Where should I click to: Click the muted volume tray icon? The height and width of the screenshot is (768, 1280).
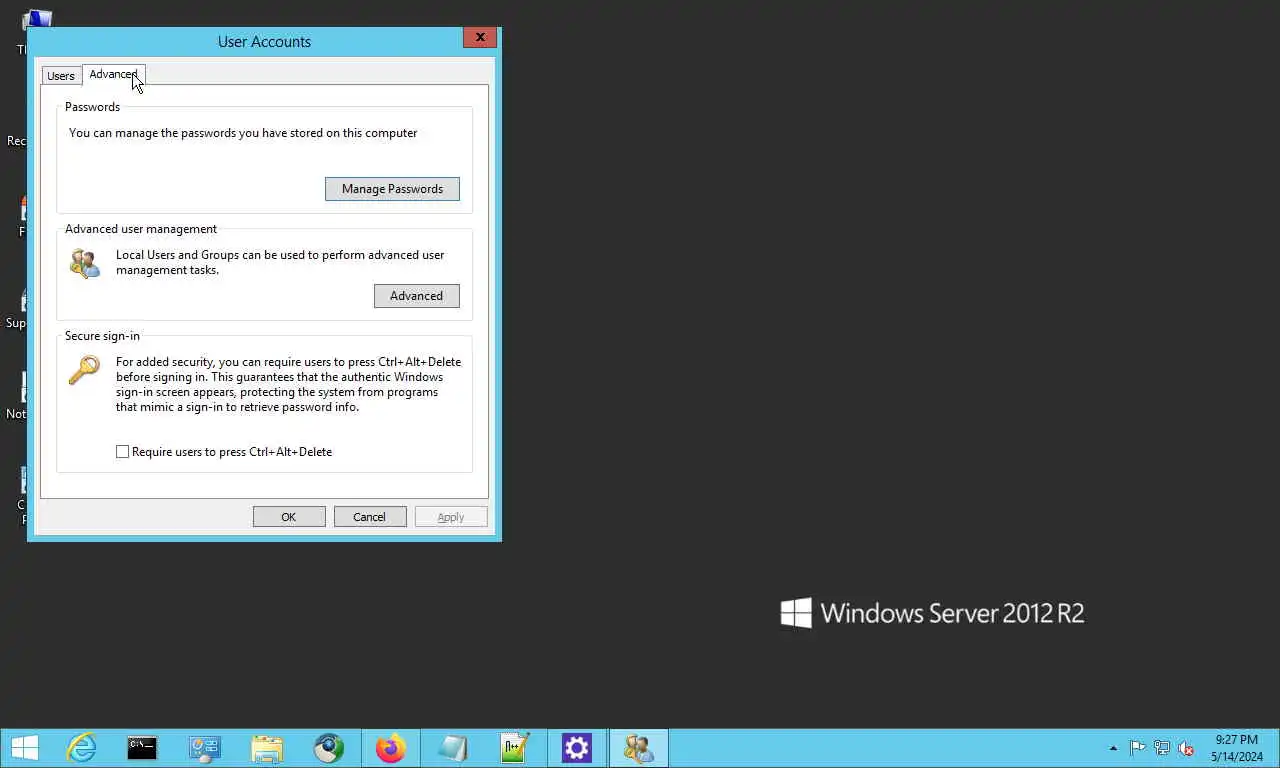(x=1186, y=748)
